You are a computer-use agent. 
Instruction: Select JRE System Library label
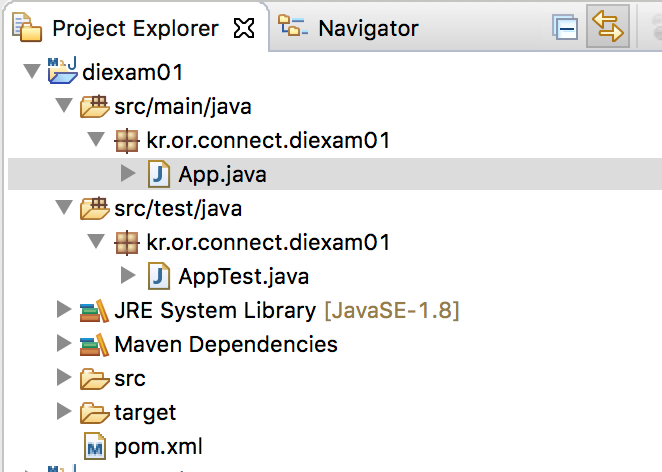(x=215, y=311)
